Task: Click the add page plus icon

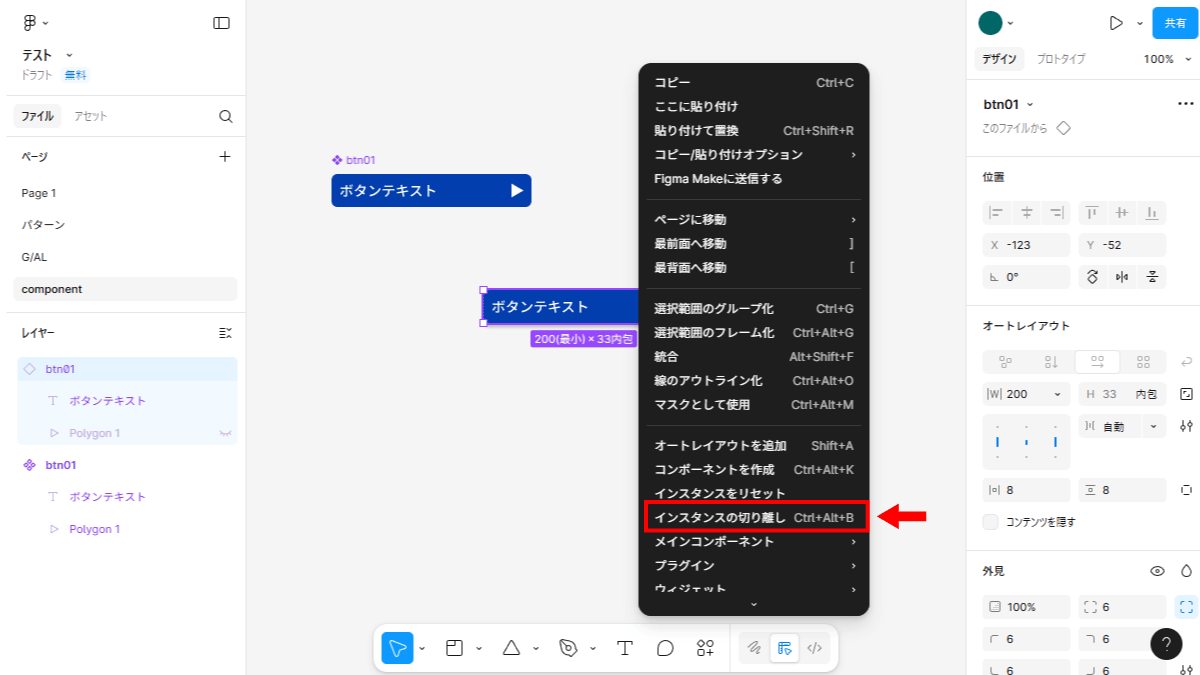Action: (225, 156)
